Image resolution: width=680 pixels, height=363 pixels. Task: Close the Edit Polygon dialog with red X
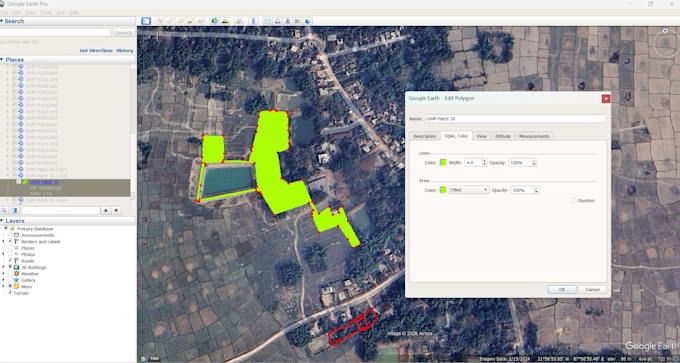(x=606, y=98)
